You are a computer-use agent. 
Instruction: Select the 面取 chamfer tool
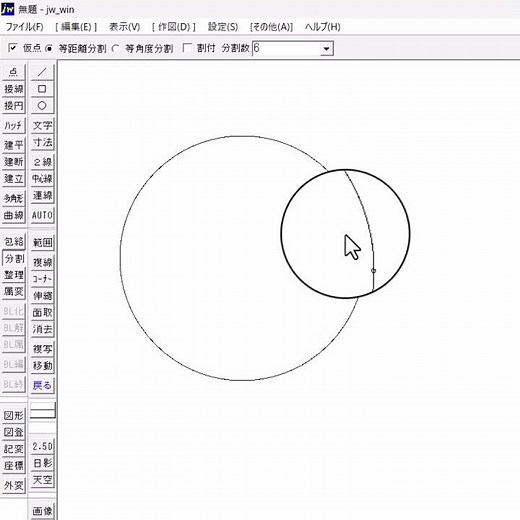coord(42,312)
